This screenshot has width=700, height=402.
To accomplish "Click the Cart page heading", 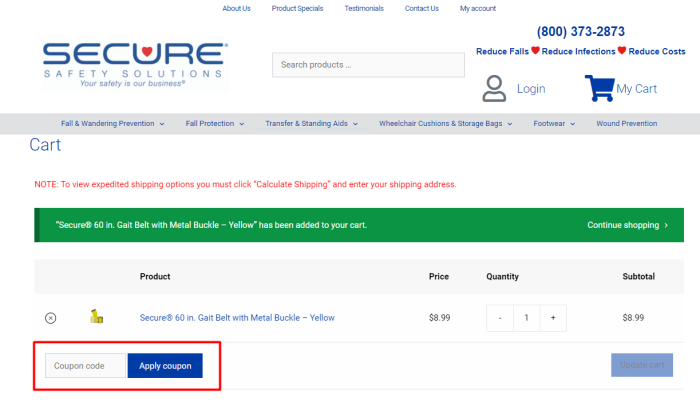I will pyautogui.click(x=45, y=145).
